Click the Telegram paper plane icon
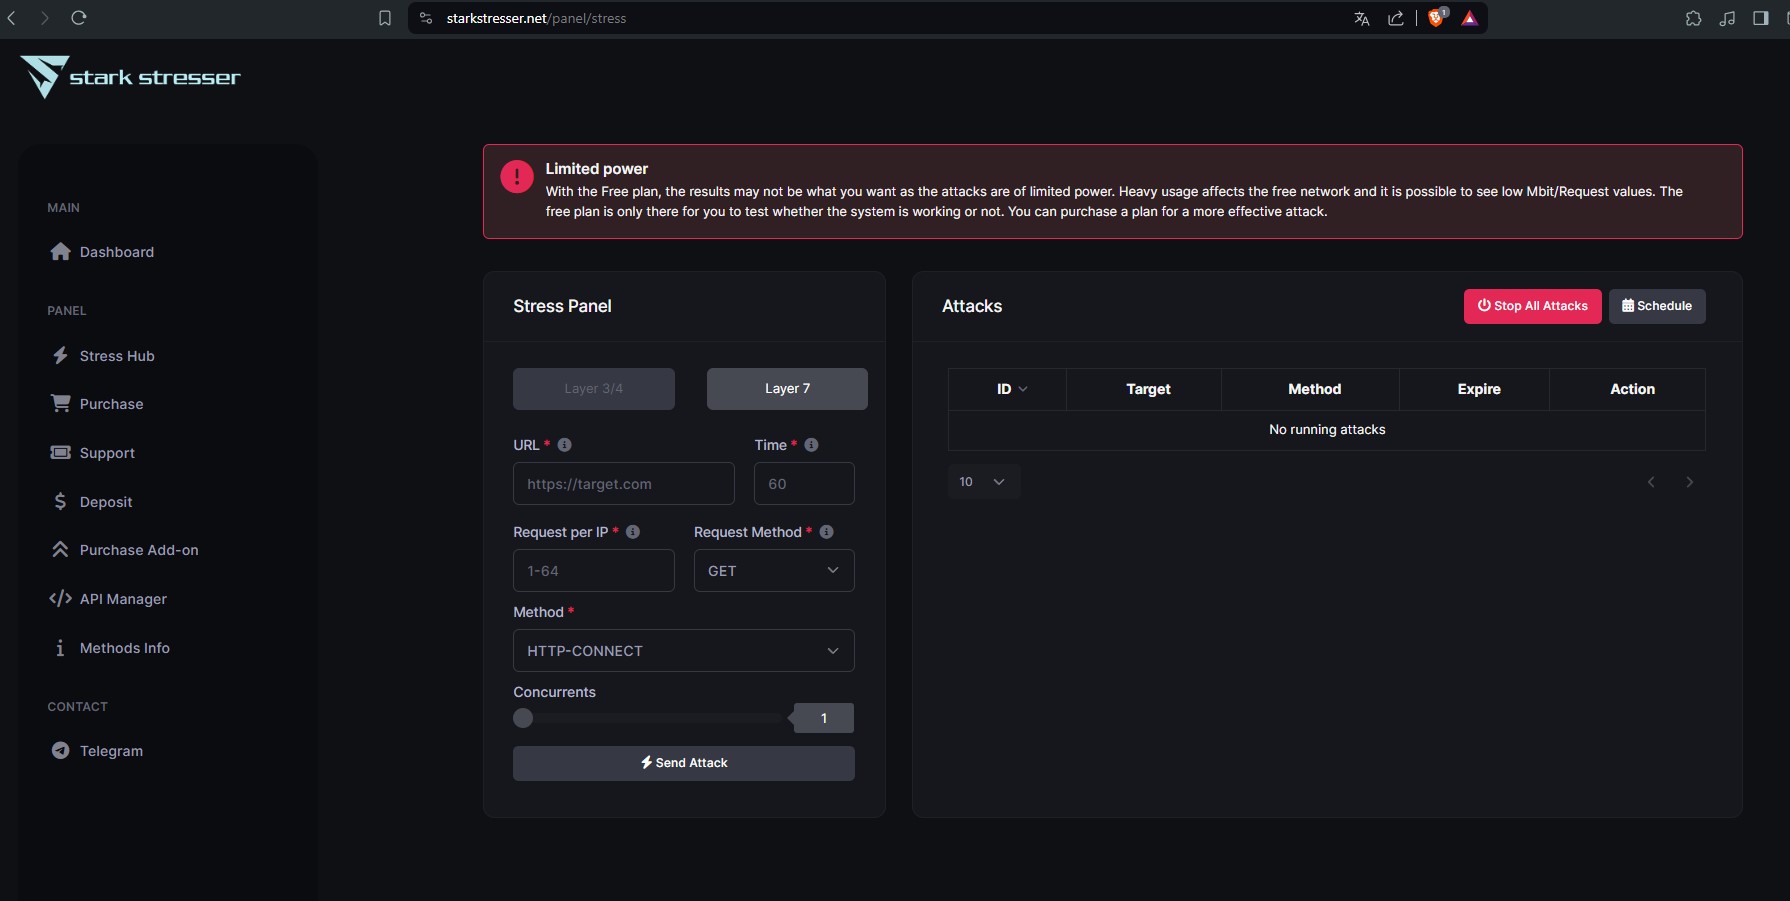Image resolution: width=1790 pixels, height=901 pixels. coord(61,751)
